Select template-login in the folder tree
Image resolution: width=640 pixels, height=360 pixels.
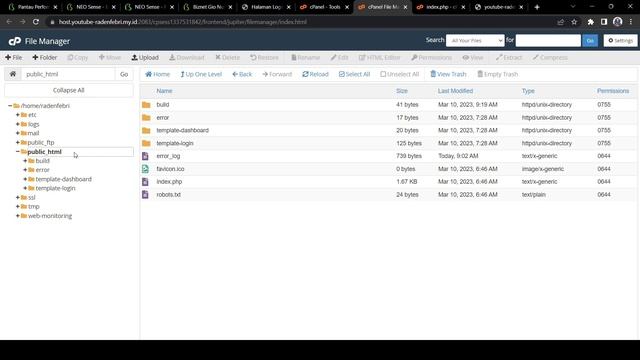point(56,188)
